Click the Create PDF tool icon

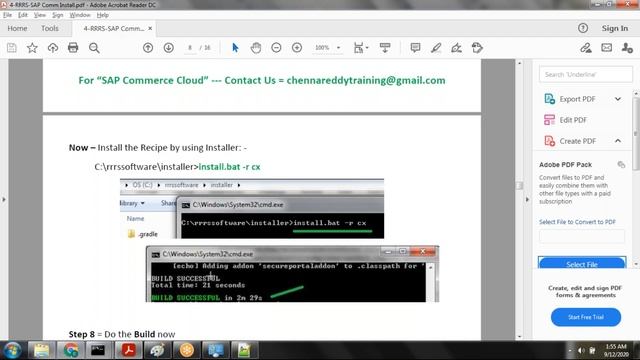tap(549, 141)
